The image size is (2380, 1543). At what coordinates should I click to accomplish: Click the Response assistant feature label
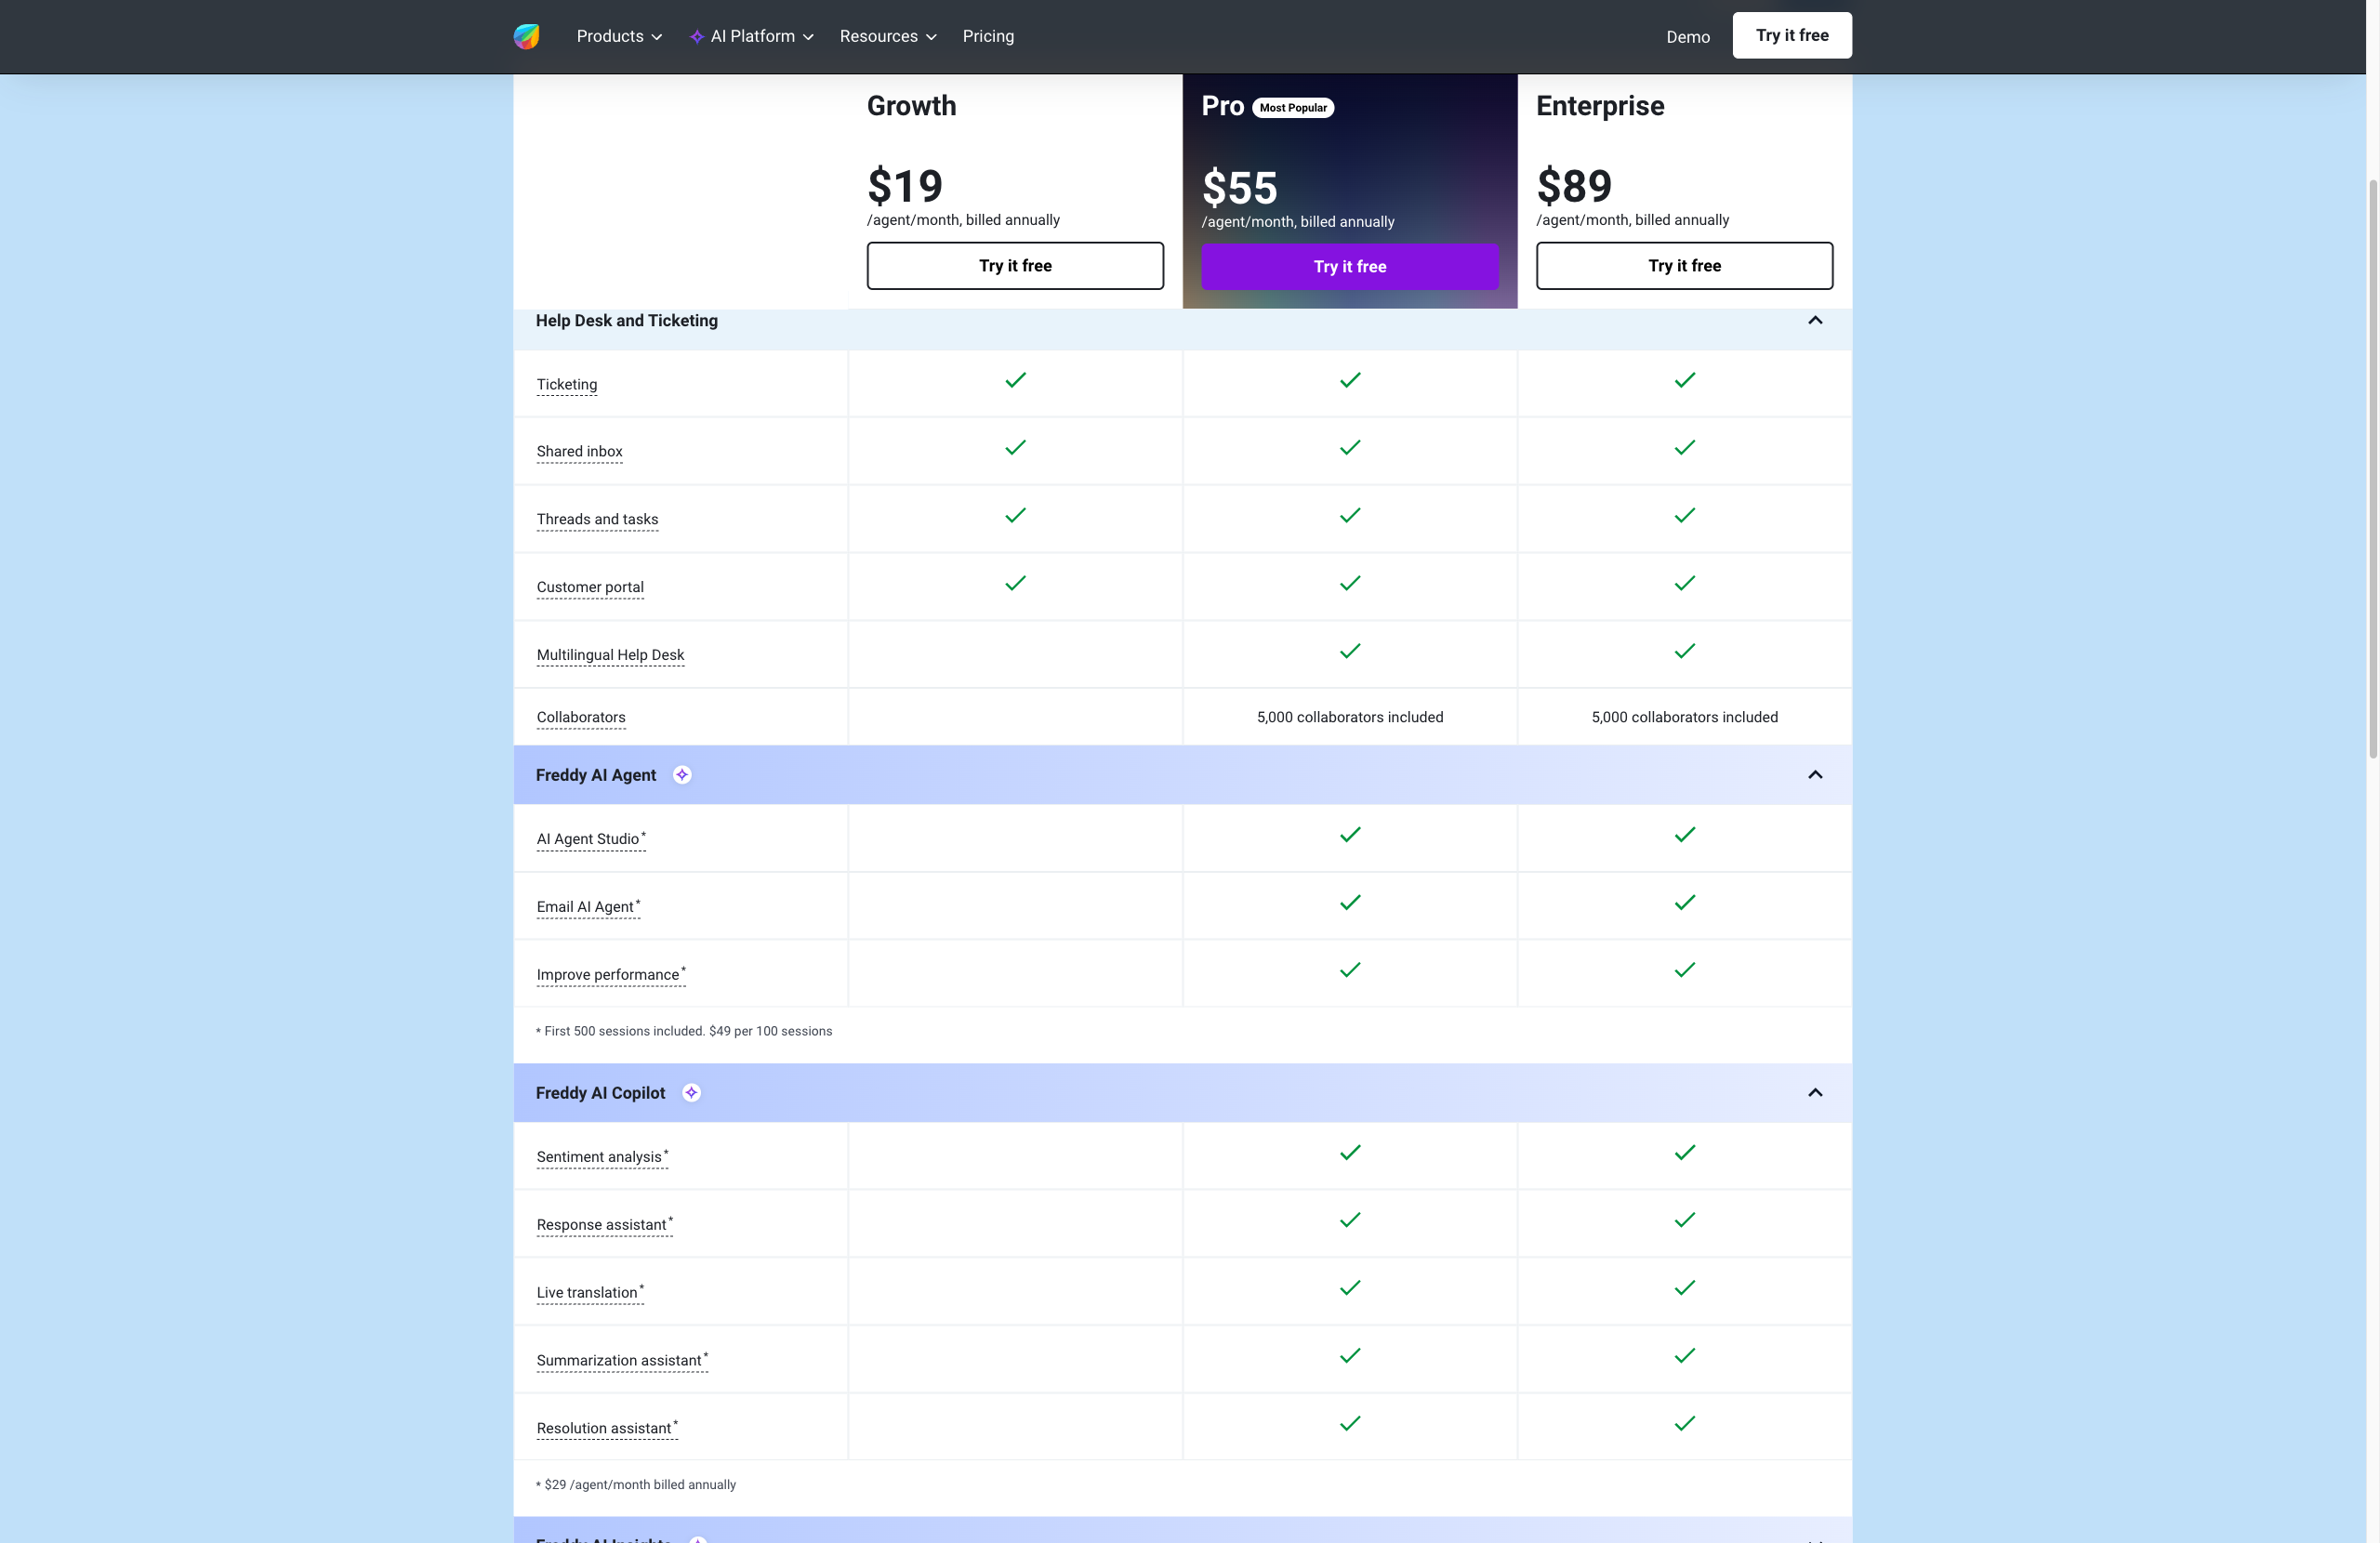604,1225
